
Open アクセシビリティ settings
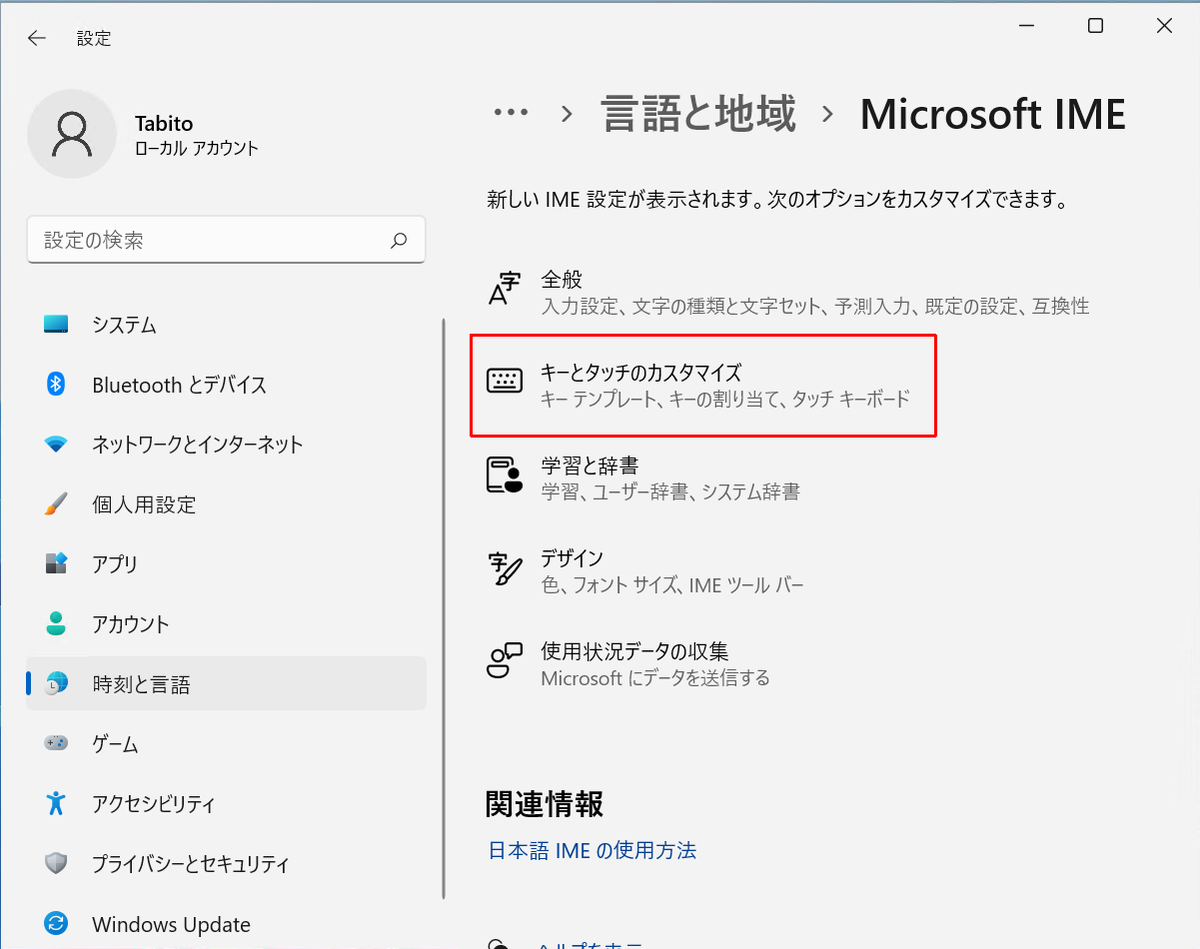click(226, 803)
